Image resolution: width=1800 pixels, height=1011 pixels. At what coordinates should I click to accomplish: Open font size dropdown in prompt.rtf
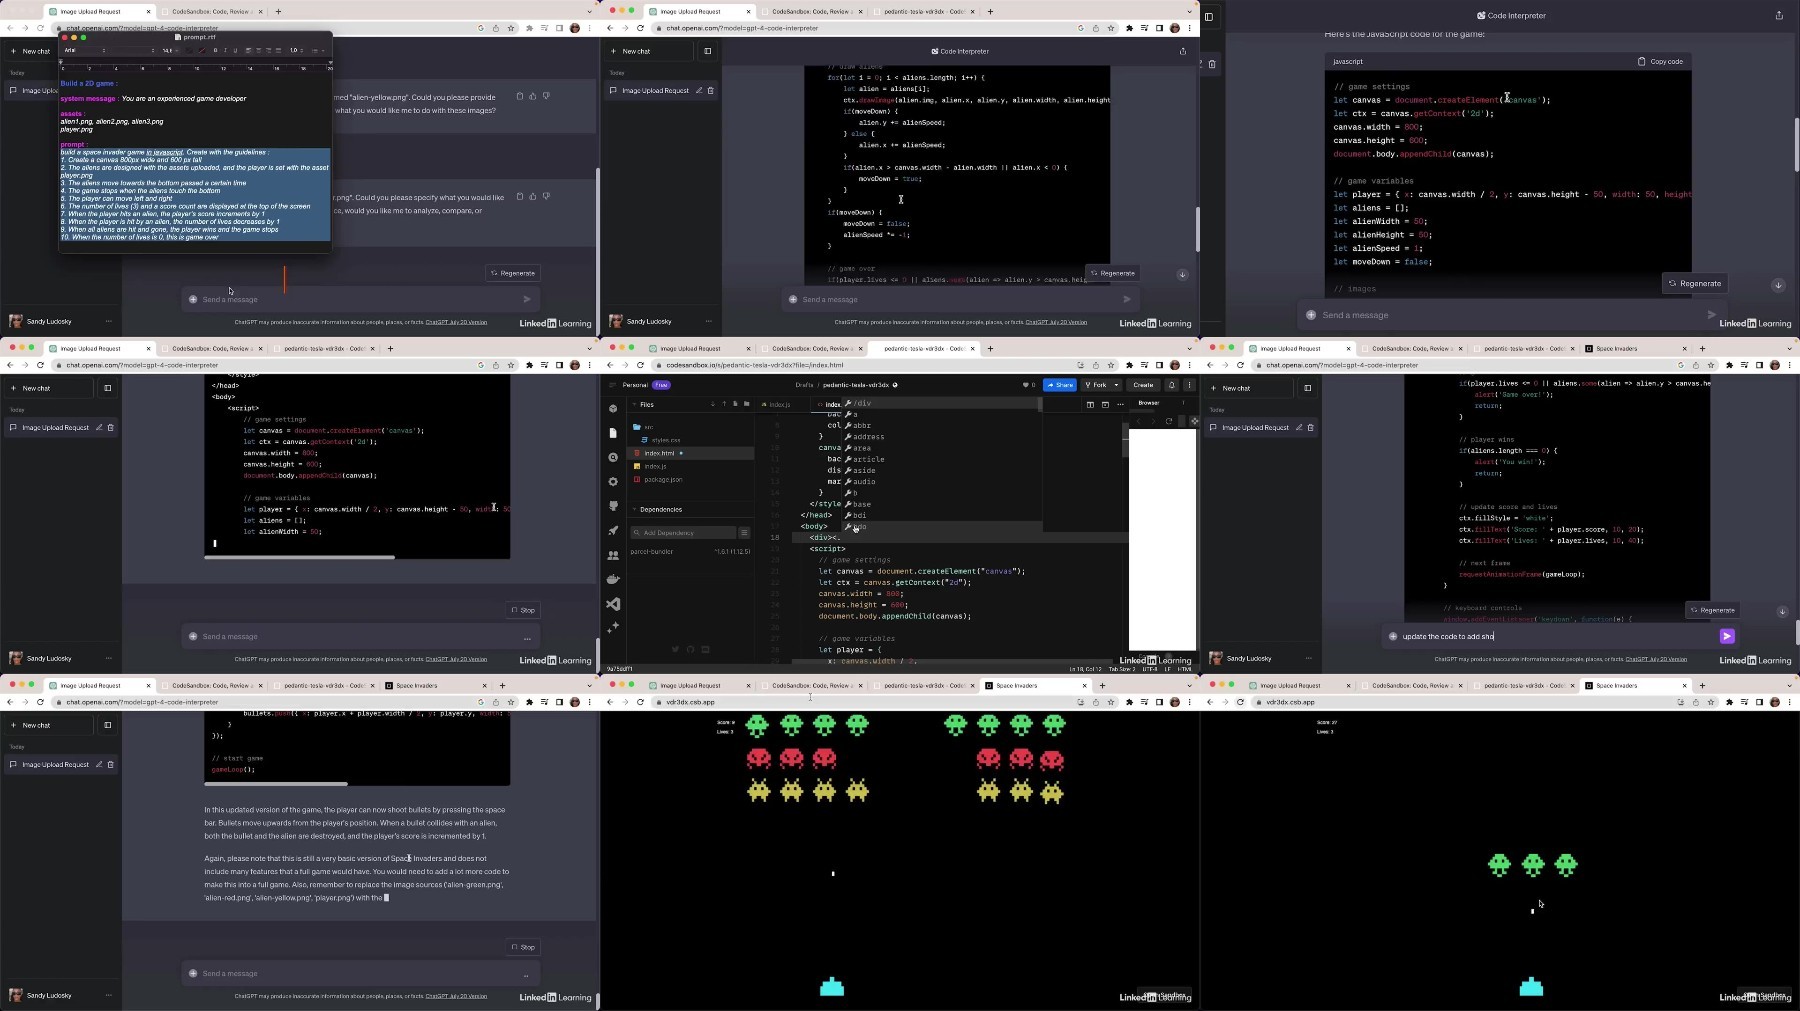(169, 50)
